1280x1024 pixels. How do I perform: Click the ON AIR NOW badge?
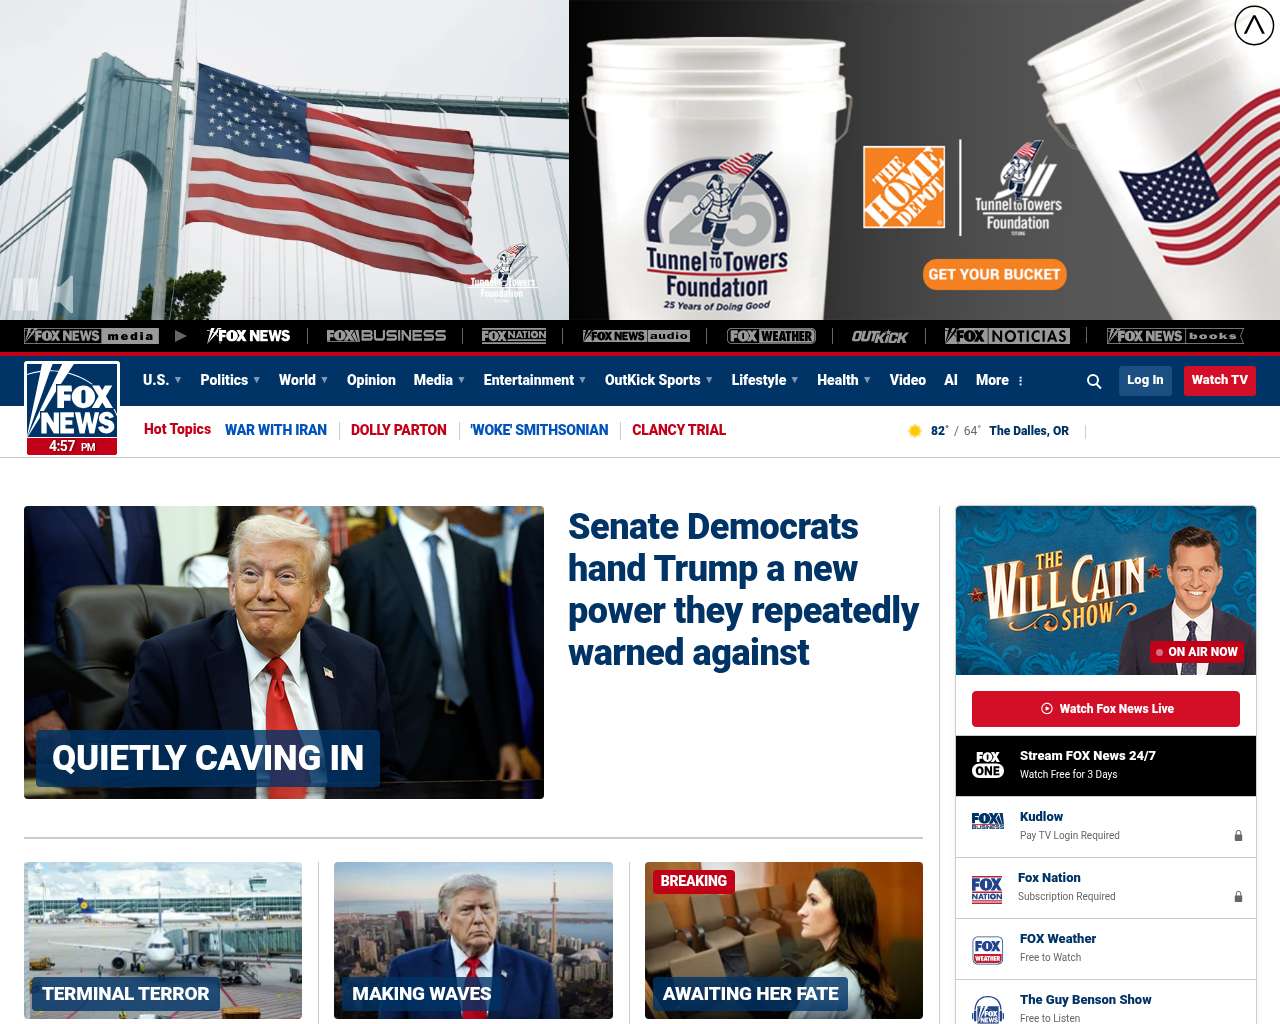pos(1197,652)
